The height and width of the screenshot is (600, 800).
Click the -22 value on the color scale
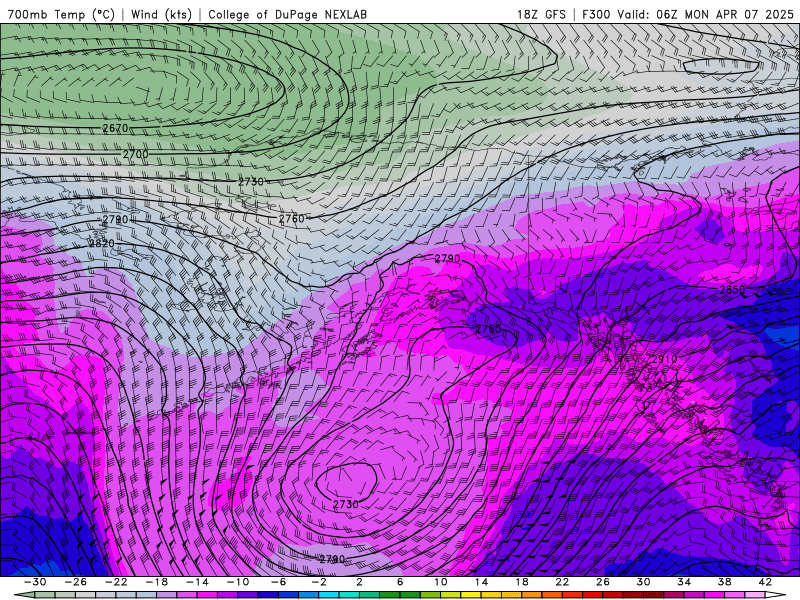(116, 582)
